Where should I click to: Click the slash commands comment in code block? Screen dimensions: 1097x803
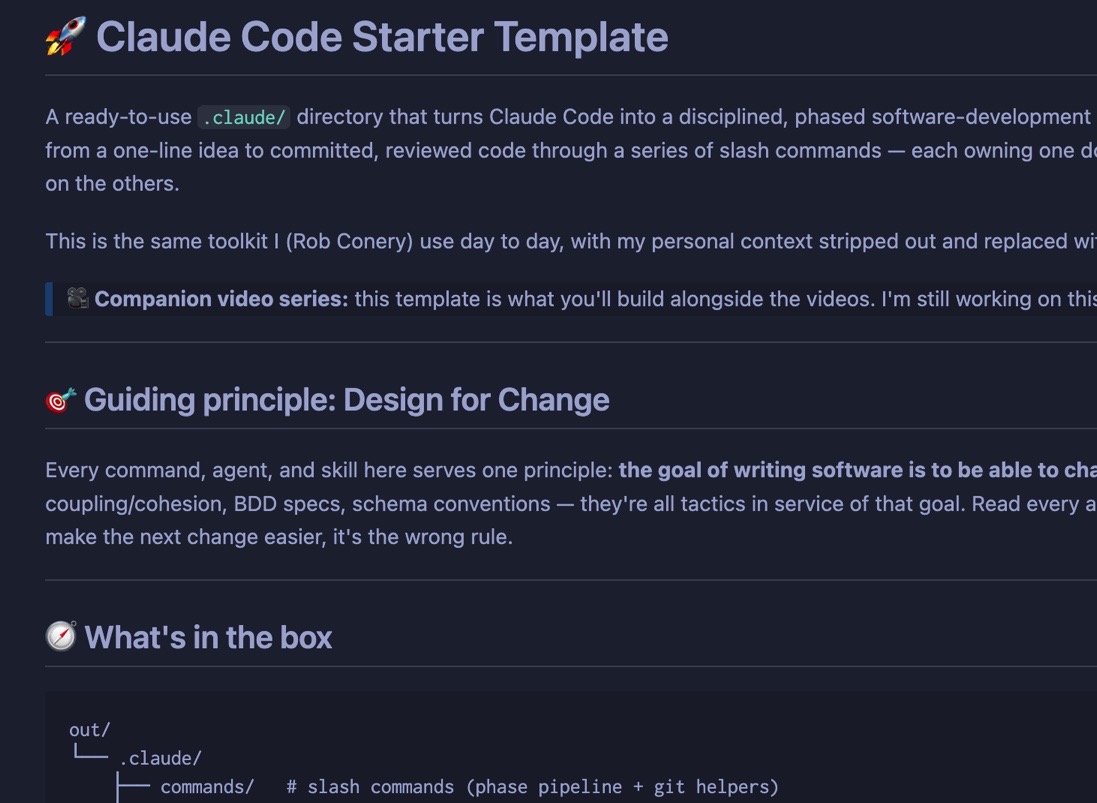(x=532, y=787)
